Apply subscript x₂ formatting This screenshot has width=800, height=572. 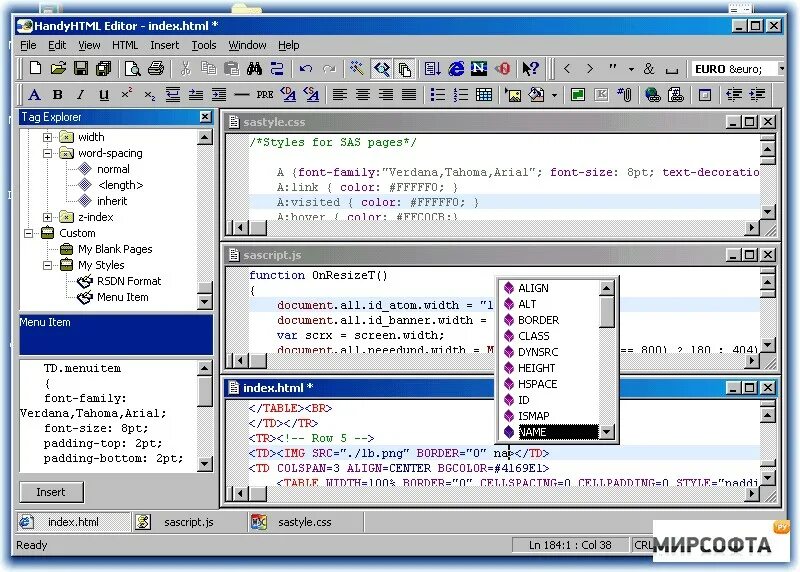tap(149, 94)
